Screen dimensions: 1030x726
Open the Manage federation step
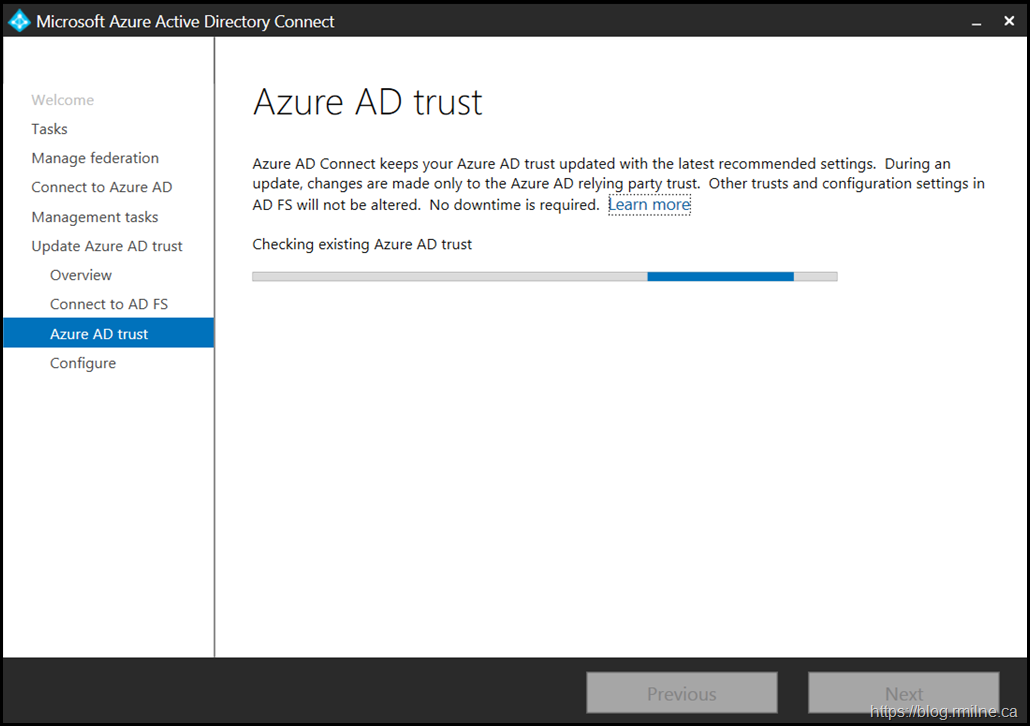click(x=95, y=158)
